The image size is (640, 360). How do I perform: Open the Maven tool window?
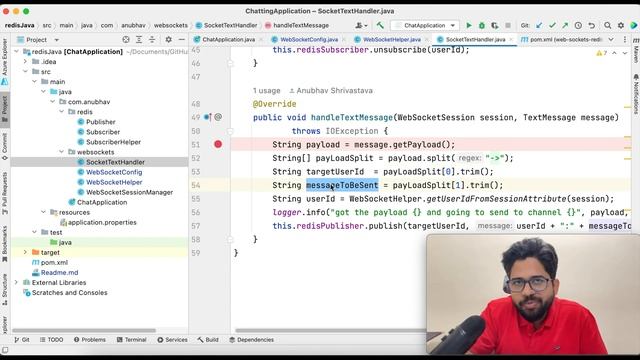[636, 50]
